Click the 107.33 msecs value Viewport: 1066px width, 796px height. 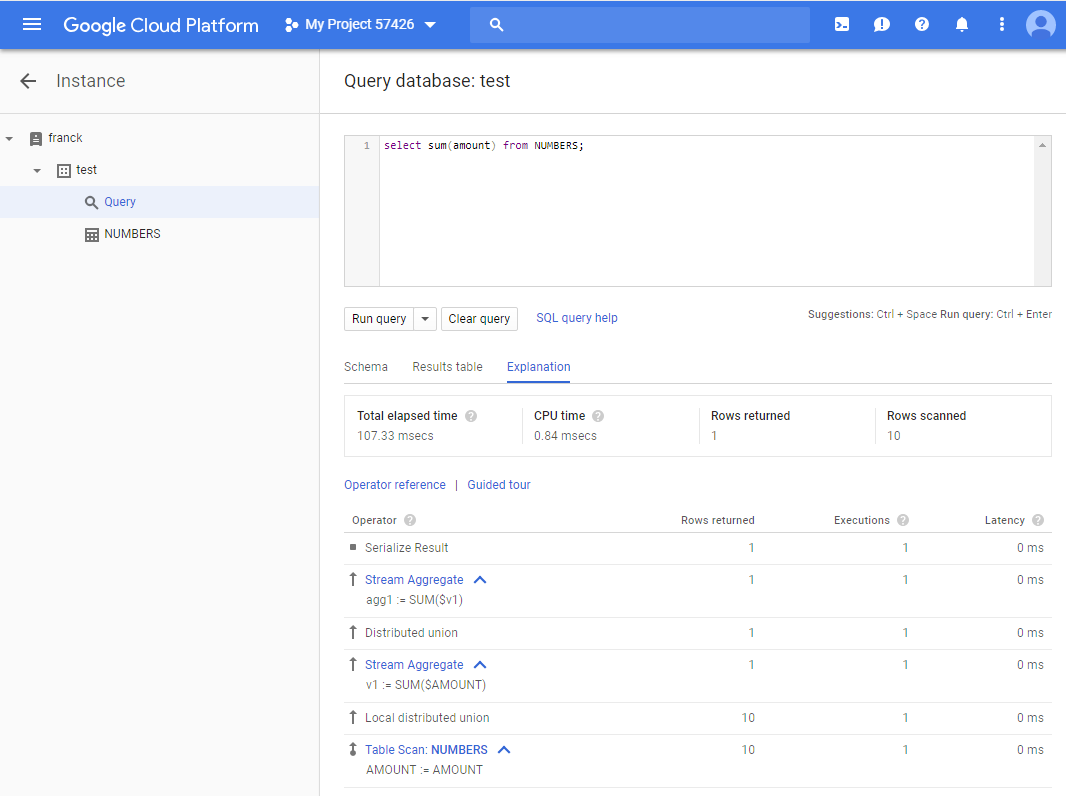pyautogui.click(x=395, y=436)
